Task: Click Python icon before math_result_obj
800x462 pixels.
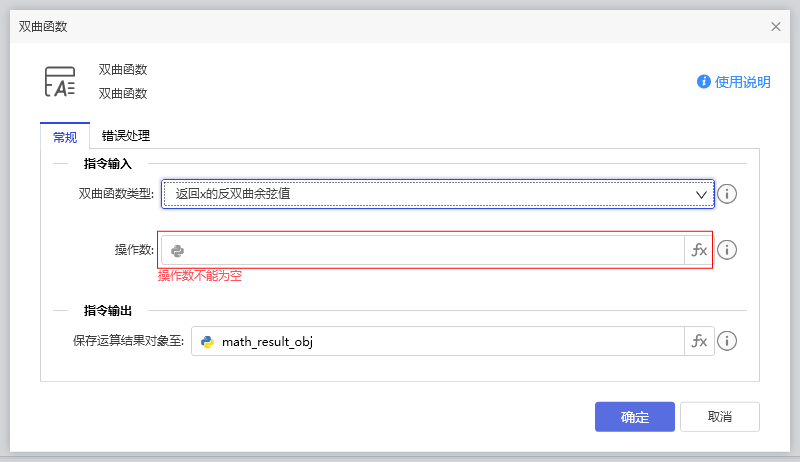Action: click(x=208, y=341)
